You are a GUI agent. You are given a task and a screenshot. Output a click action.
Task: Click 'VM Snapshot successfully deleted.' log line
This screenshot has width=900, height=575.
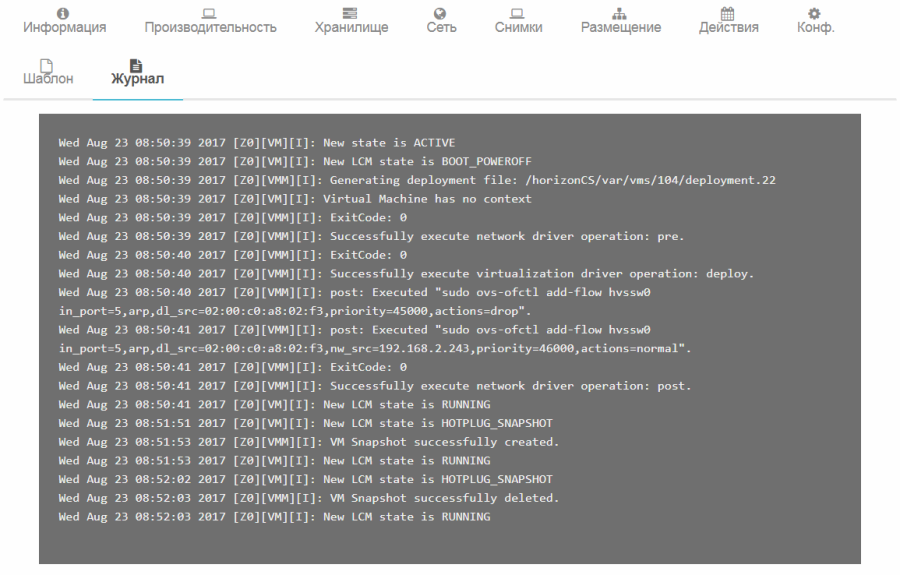[x=309, y=498]
